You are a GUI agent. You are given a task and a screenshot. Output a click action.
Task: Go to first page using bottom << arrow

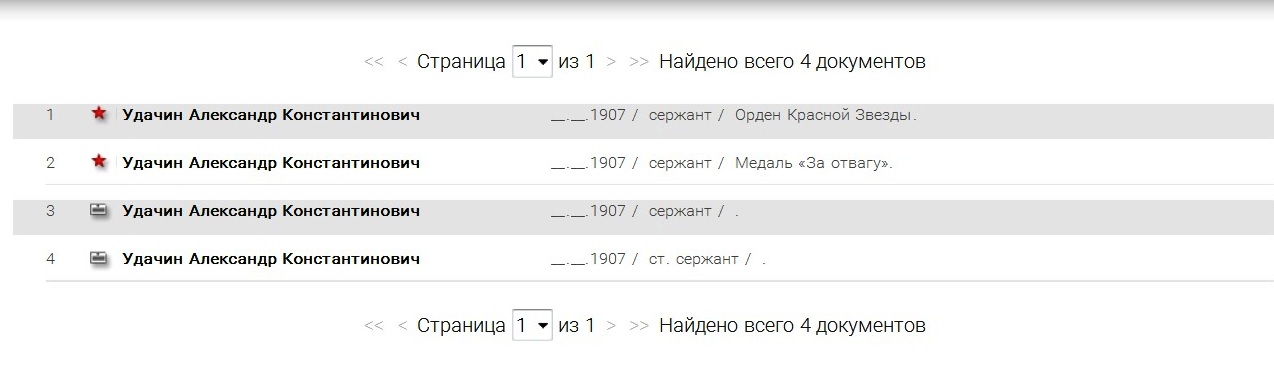coord(374,326)
